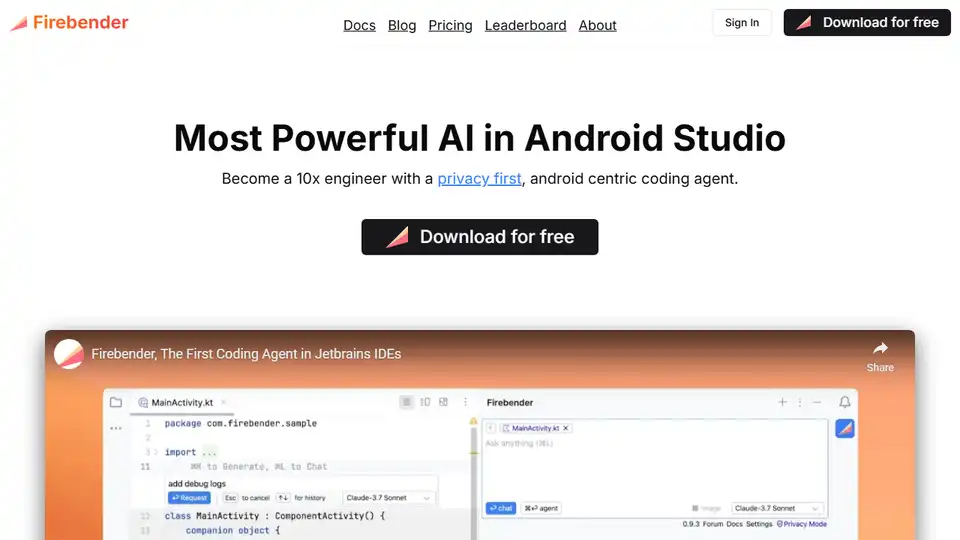The width and height of the screenshot is (960, 540).
Task: Remove the MainActivity.kt context chip
Action: [x=566, y=428]
